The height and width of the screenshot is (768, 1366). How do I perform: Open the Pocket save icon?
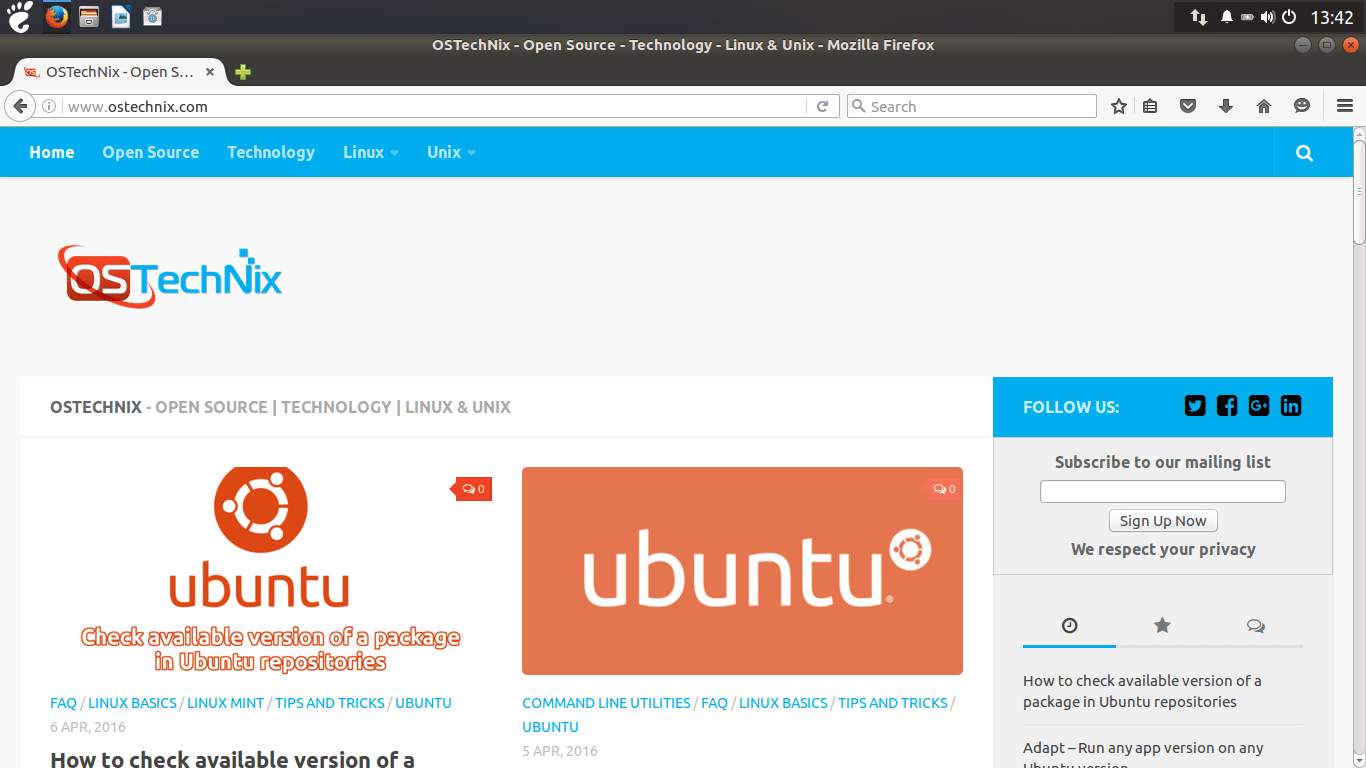[1188, 106]
